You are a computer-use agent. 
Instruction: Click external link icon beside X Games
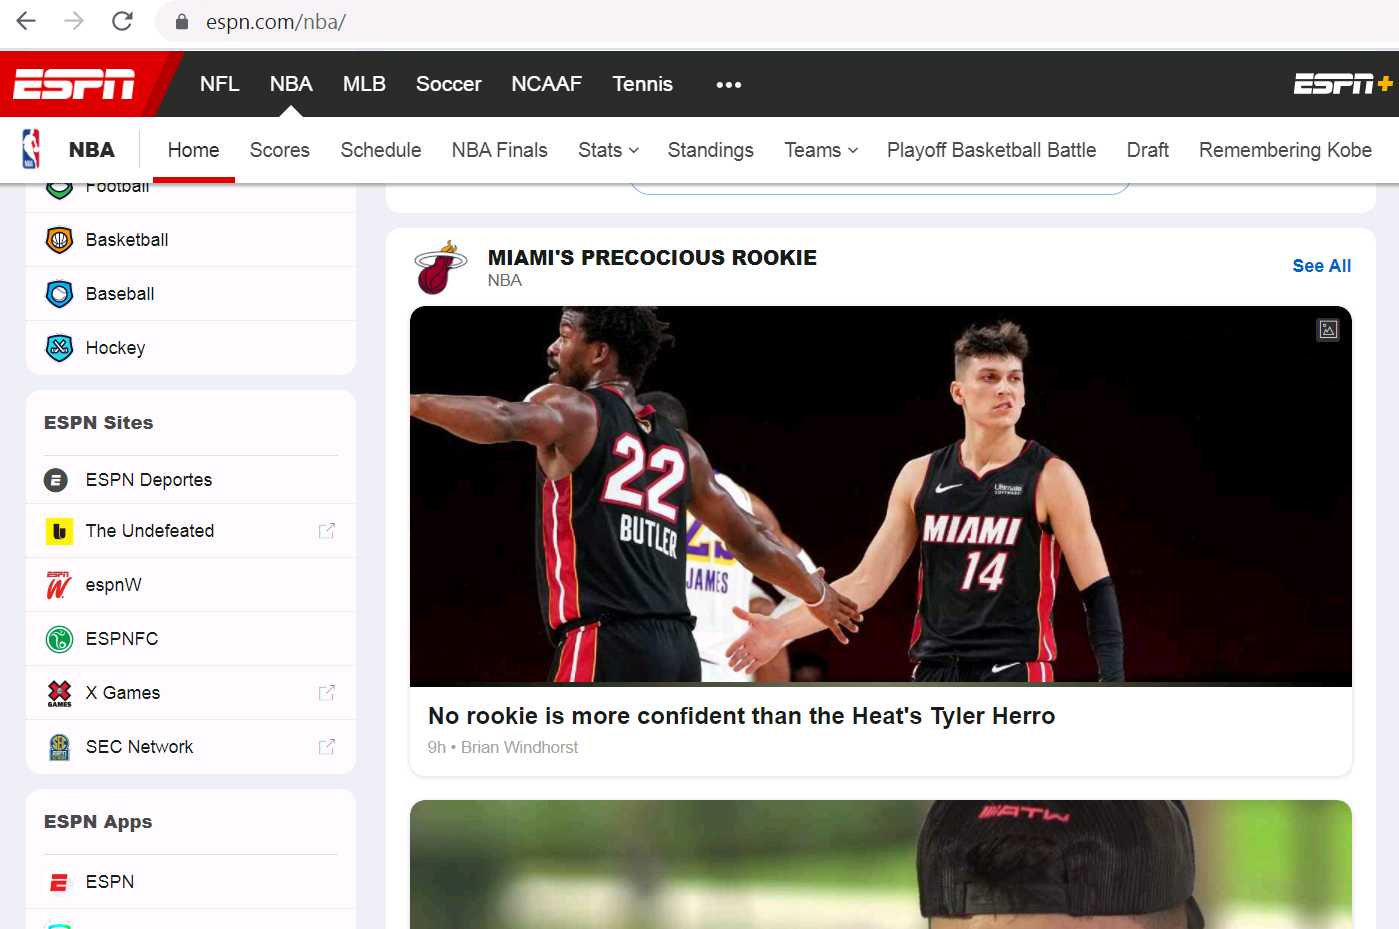tap(326, 693)
